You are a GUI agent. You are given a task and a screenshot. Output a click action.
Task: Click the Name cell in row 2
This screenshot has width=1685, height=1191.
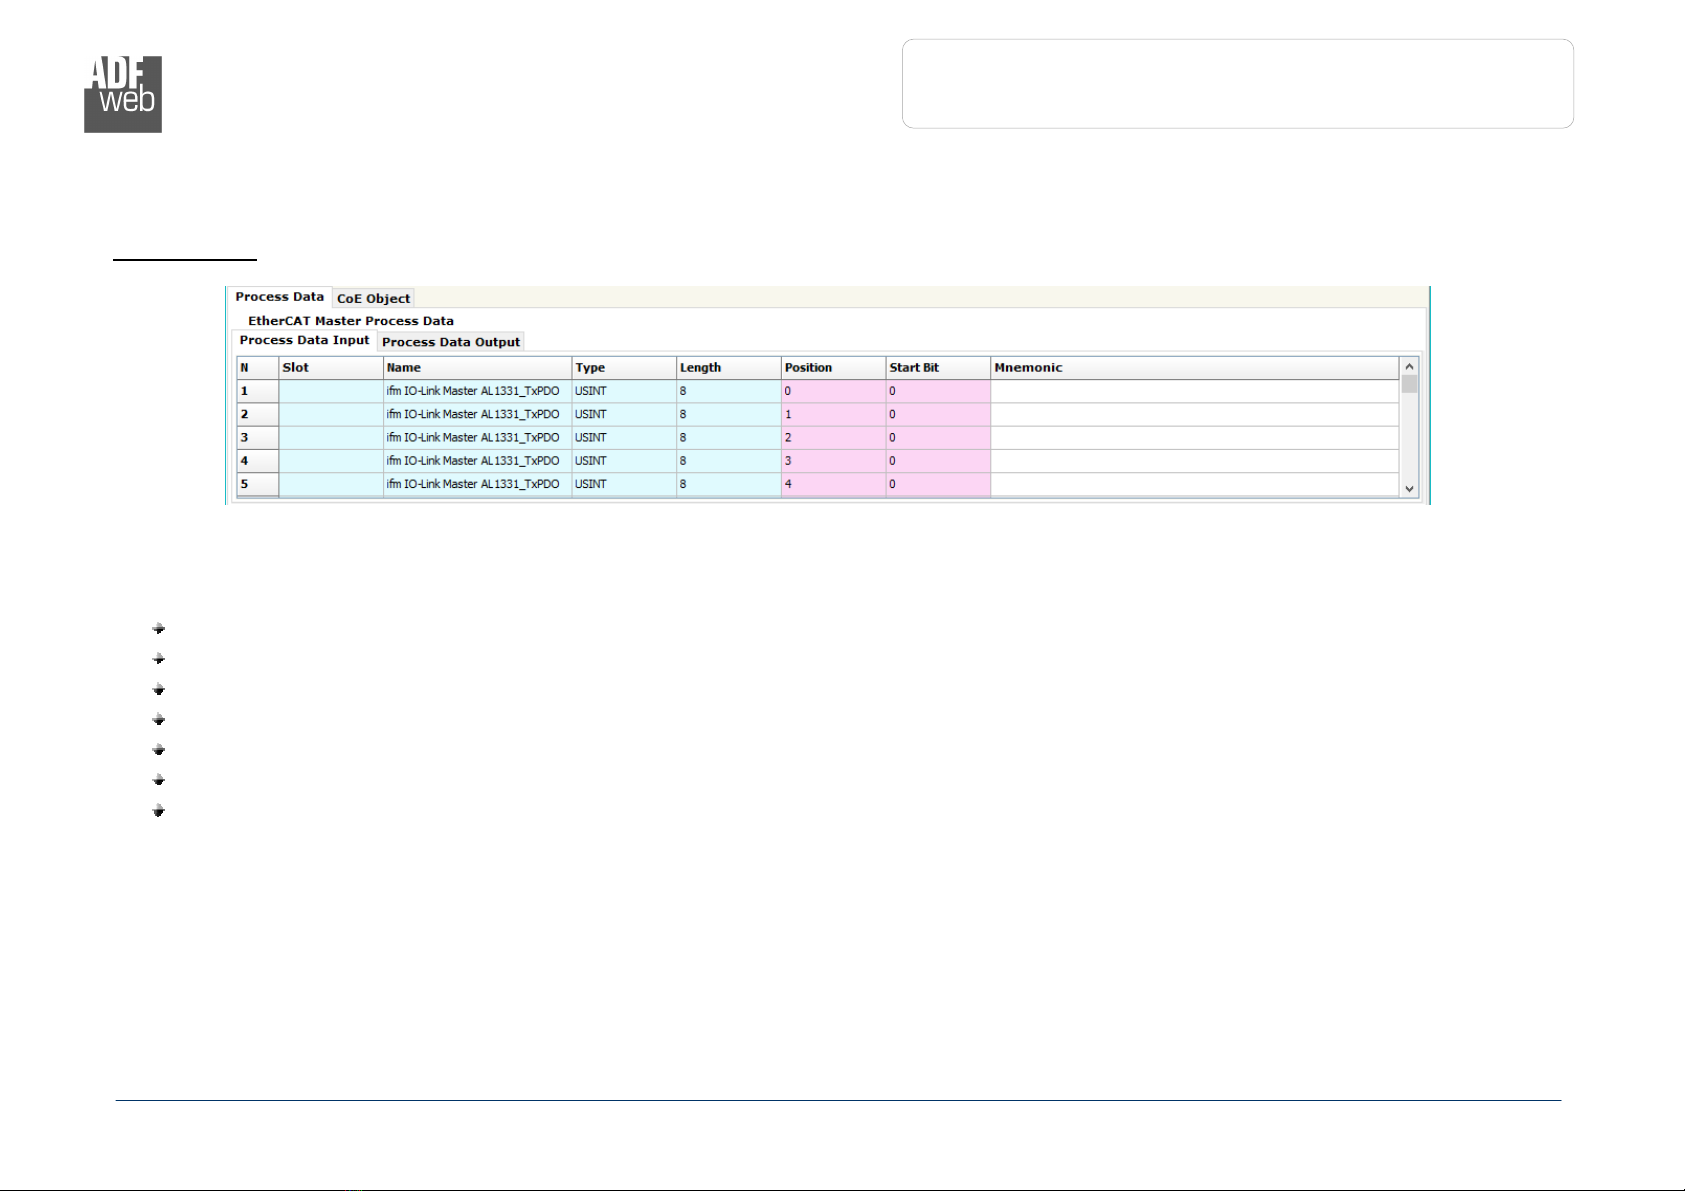pos(477,414)
